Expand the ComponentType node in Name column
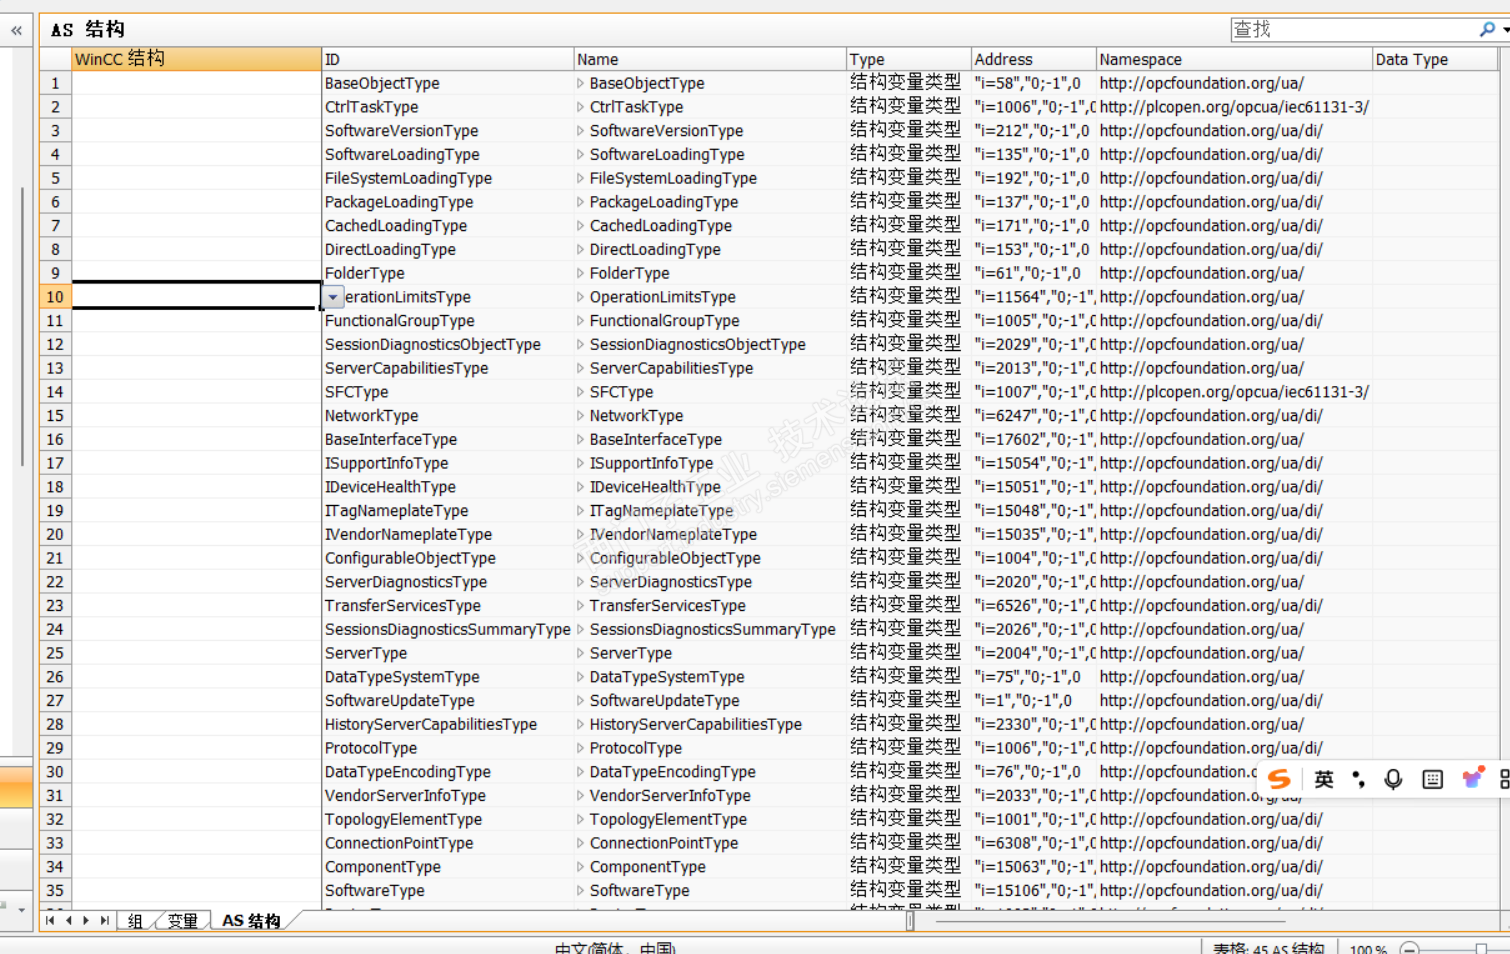 pyautogui.click(x=581, y=867)
